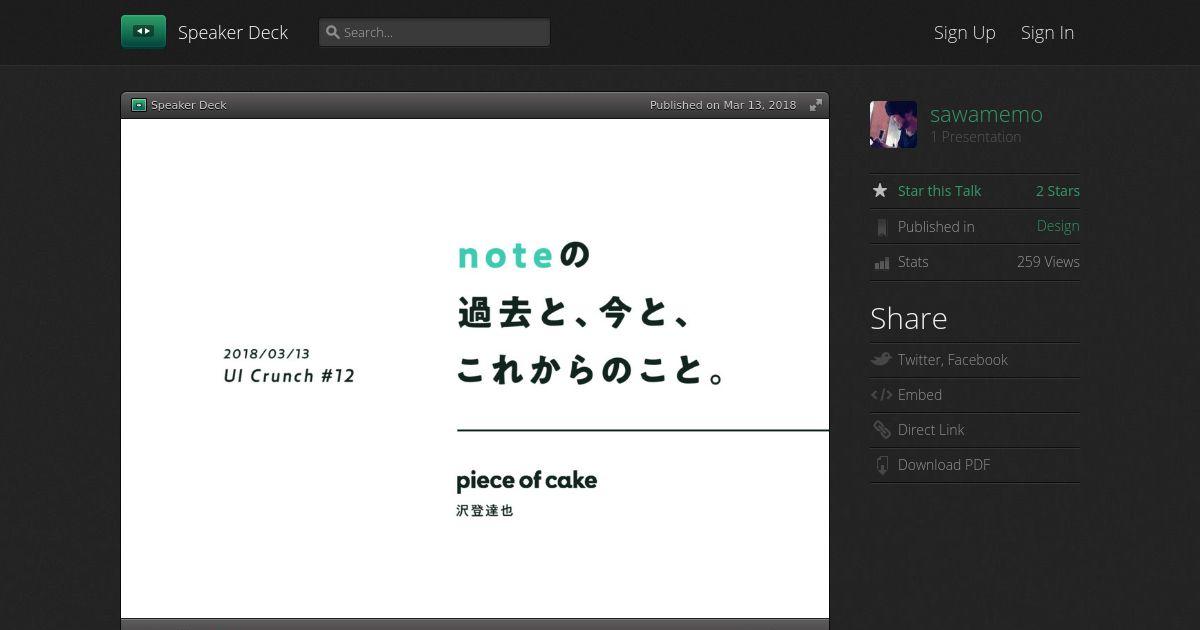Expand the slide player to fullscreen
This screenshot has height=630, width=1200.
tap(816, 105)
